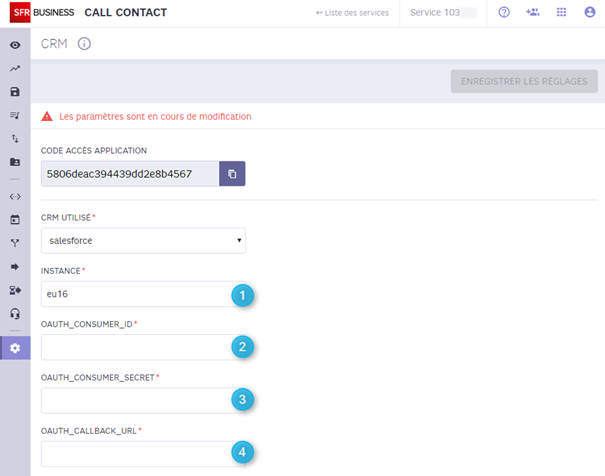Open the help question mark icon

(x=504, y=12)
